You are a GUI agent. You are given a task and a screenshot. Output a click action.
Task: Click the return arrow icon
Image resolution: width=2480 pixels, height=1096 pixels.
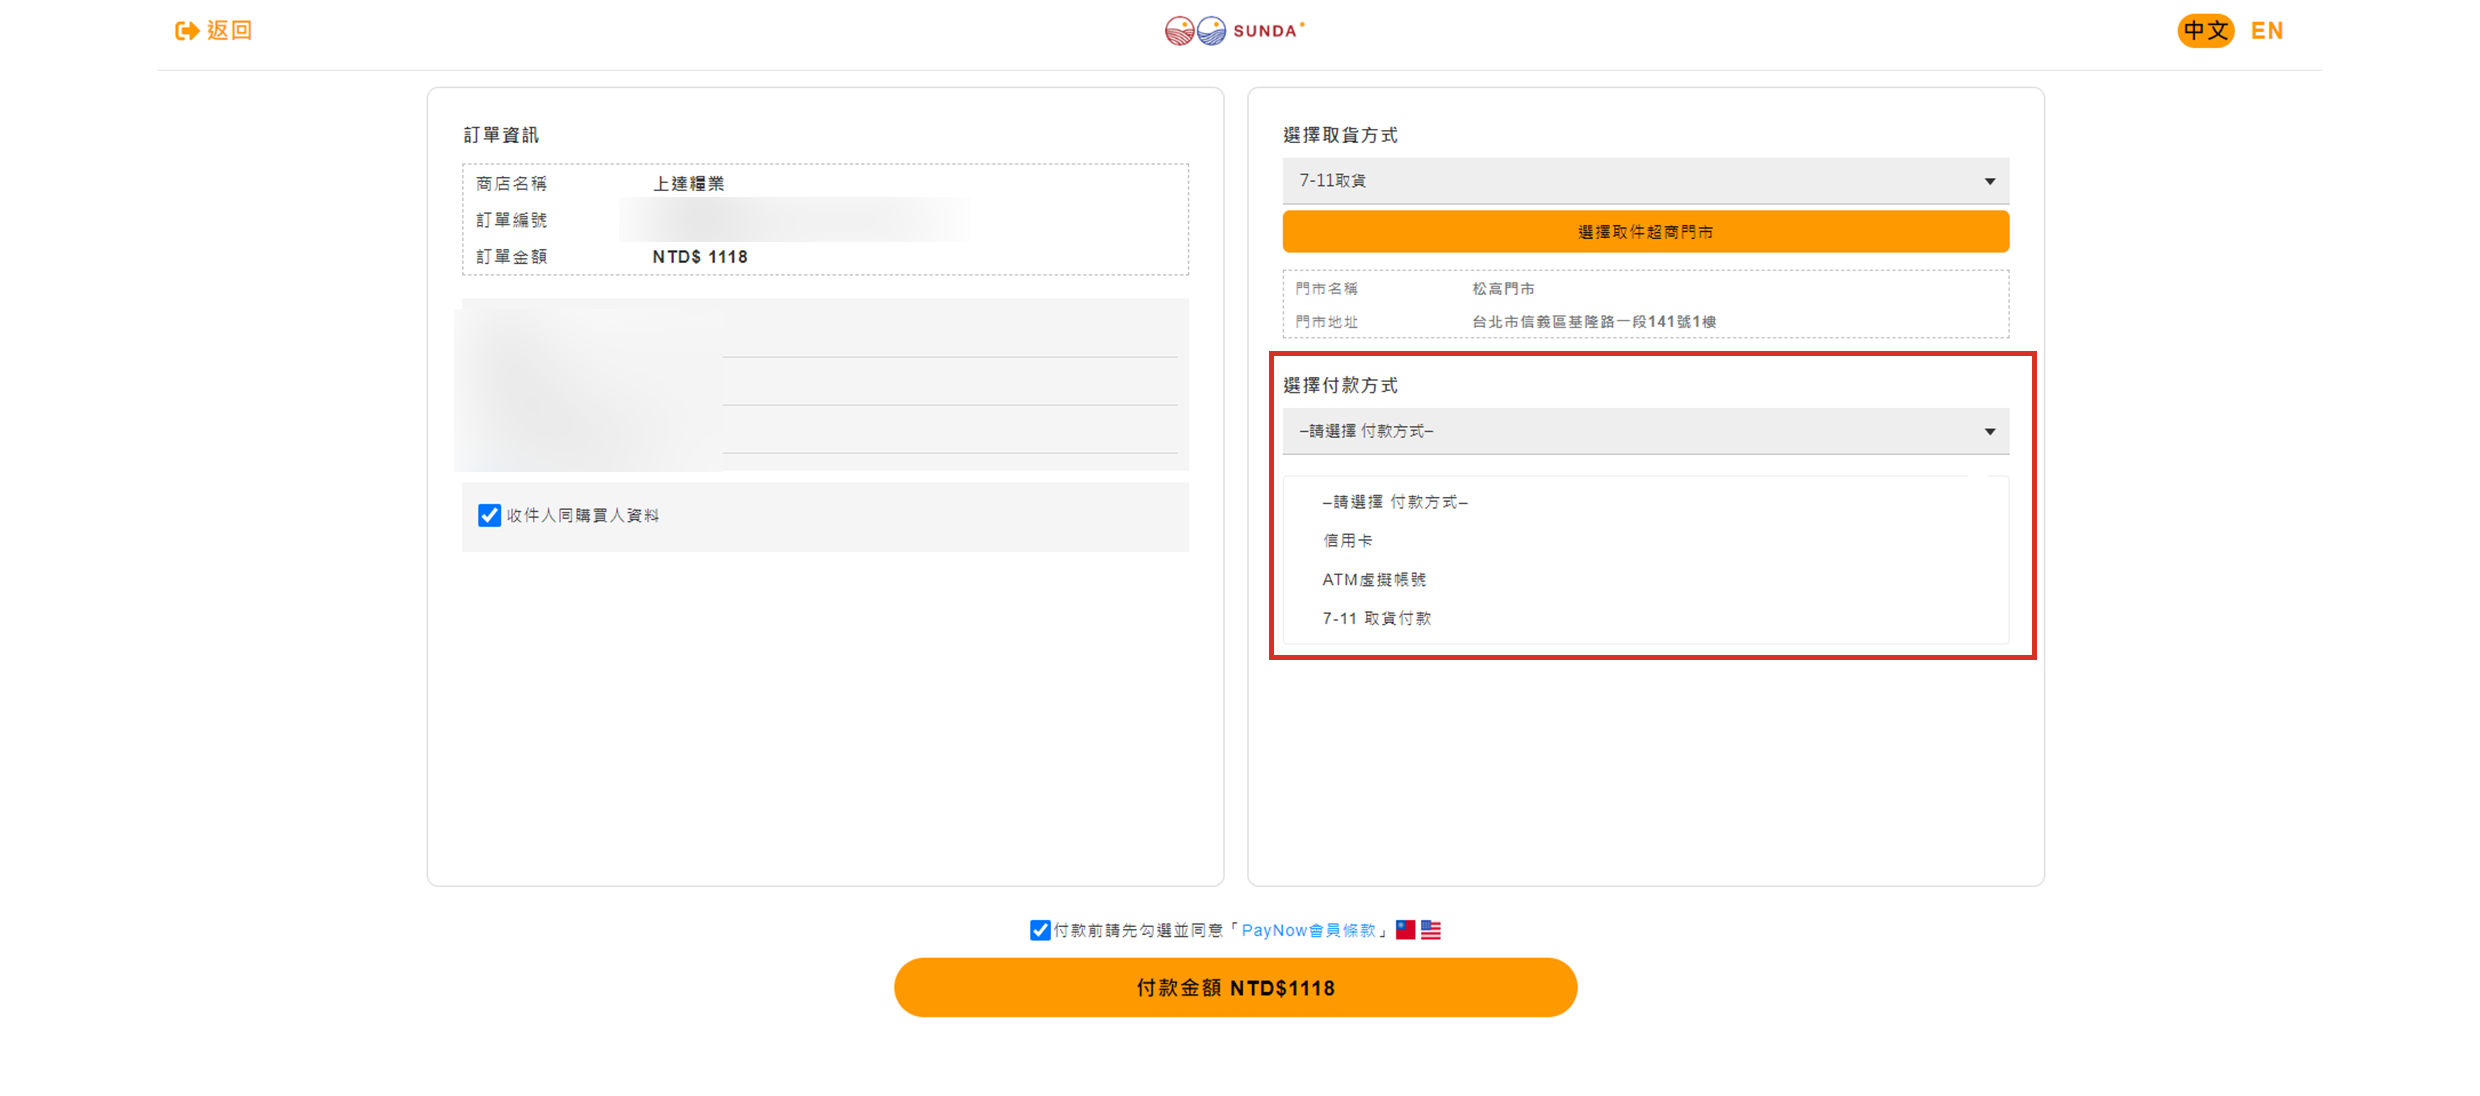[186, 31]
